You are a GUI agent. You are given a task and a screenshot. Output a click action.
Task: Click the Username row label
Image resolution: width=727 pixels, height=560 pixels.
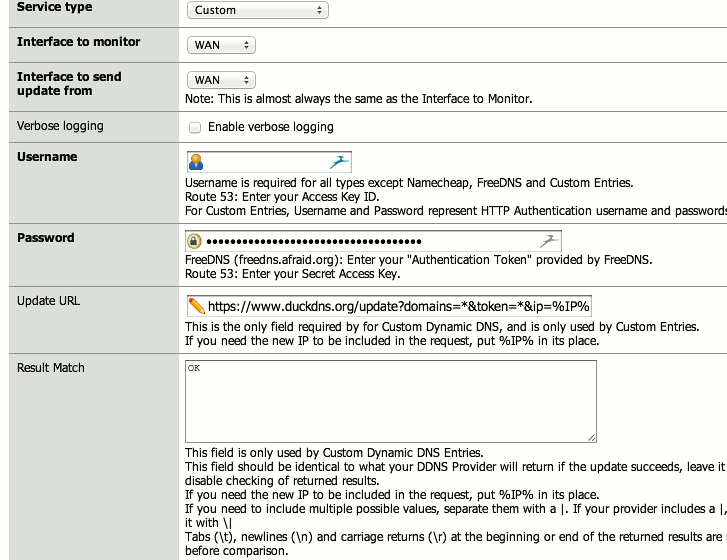(47, 157)
